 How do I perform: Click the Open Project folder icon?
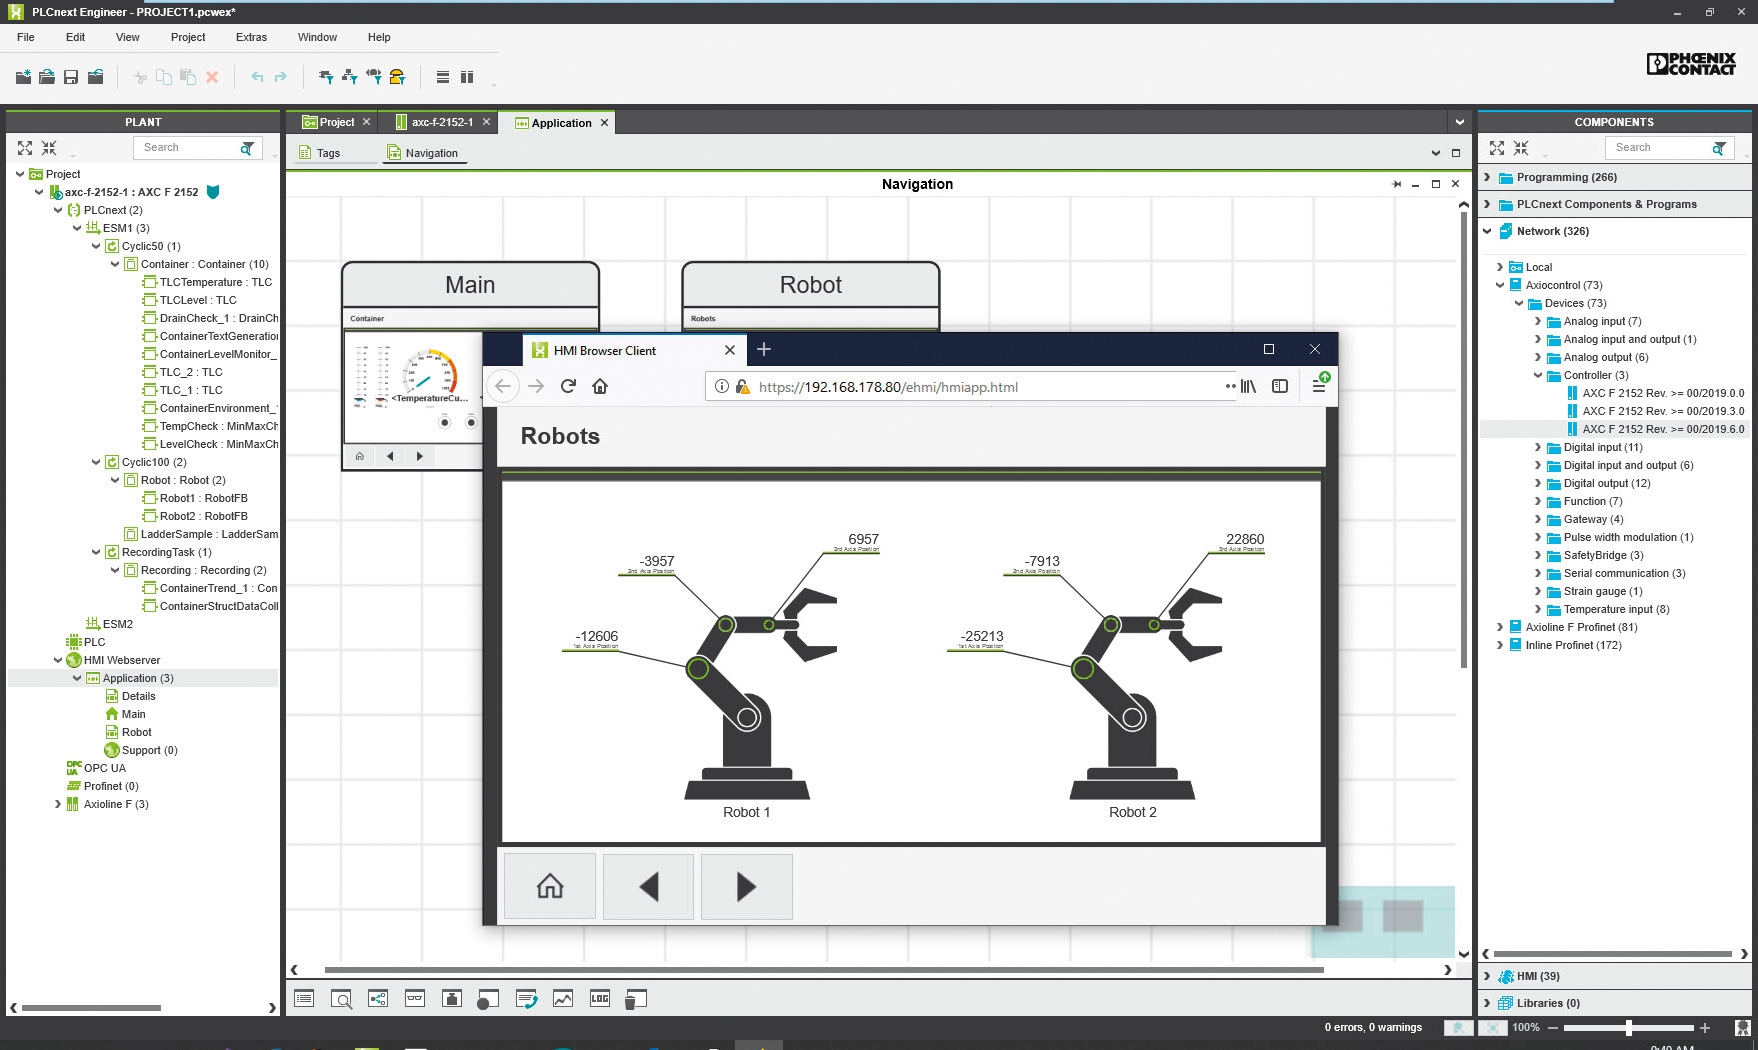[x=47, y=77]
